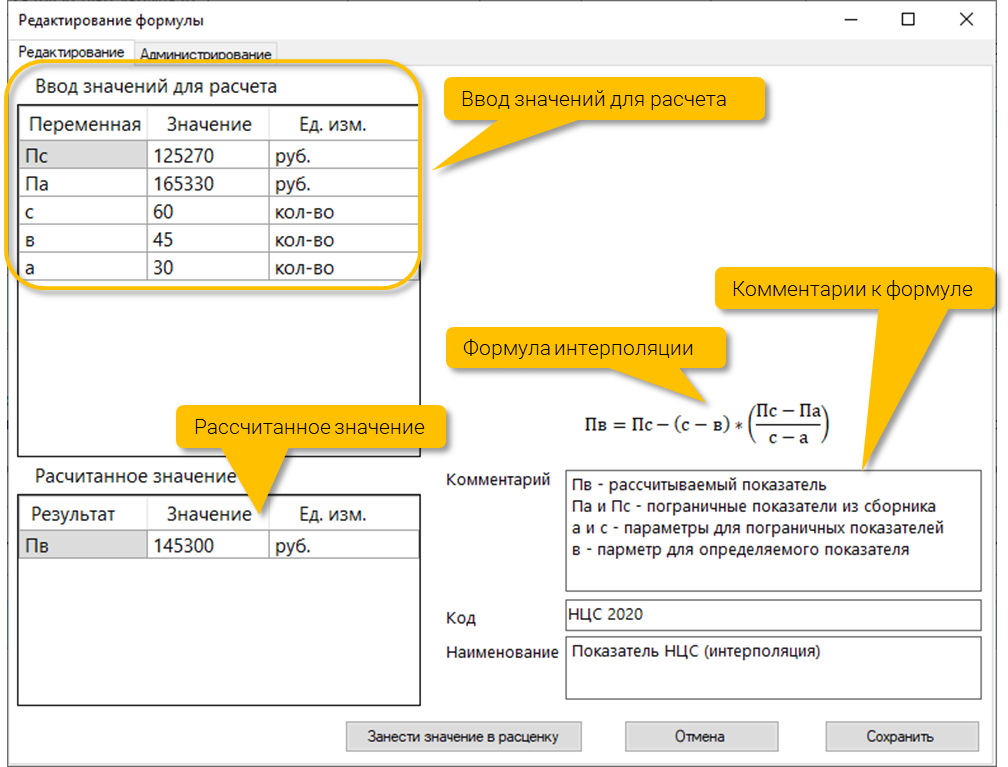Select the value cell containing 30
This screenshot has width=1008, height=767.
click(x=208, y=267)
